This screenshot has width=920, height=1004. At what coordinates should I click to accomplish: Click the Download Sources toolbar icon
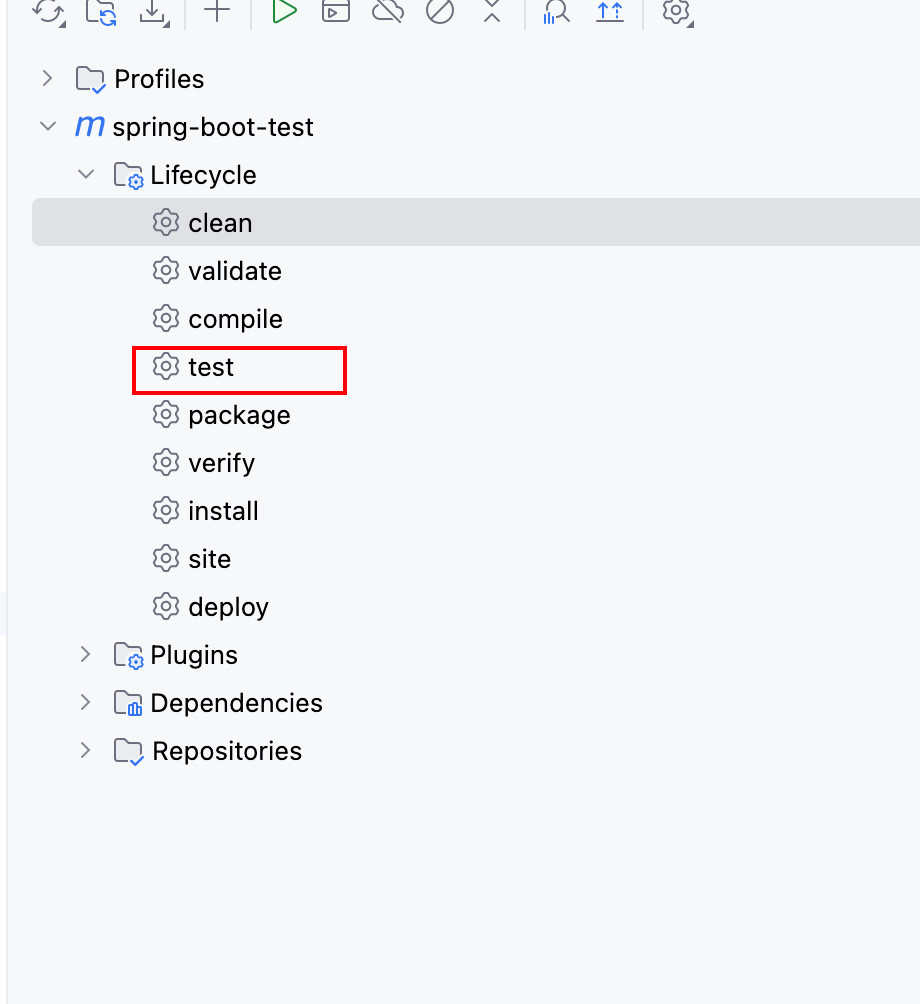(x=152, y=11)
